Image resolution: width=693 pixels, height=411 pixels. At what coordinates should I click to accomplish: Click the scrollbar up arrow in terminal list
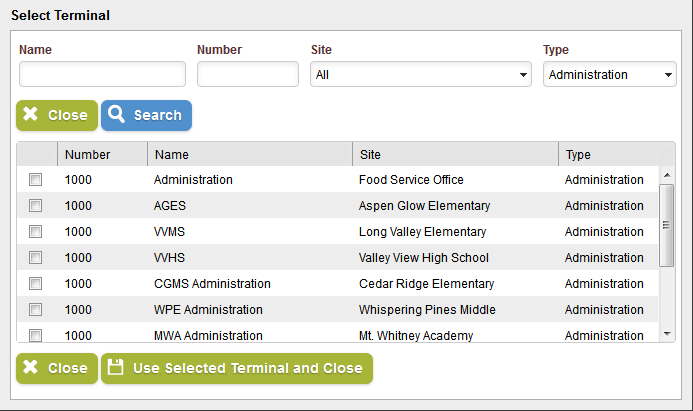click(x=667, y=175)
